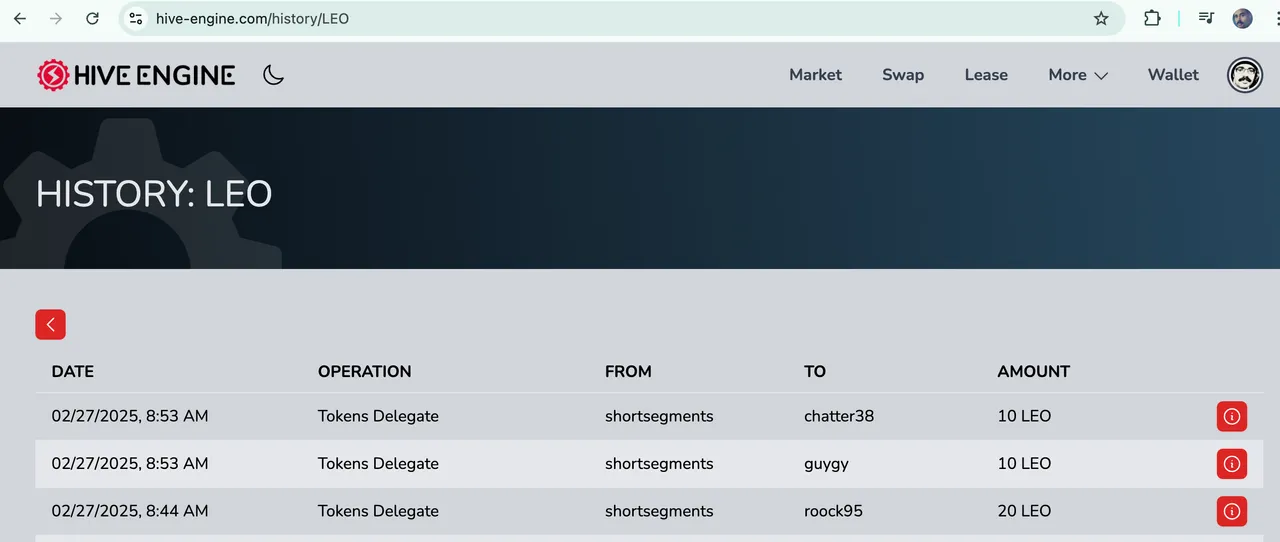
Task: Go back in browser history
Action: pos(20,18)
